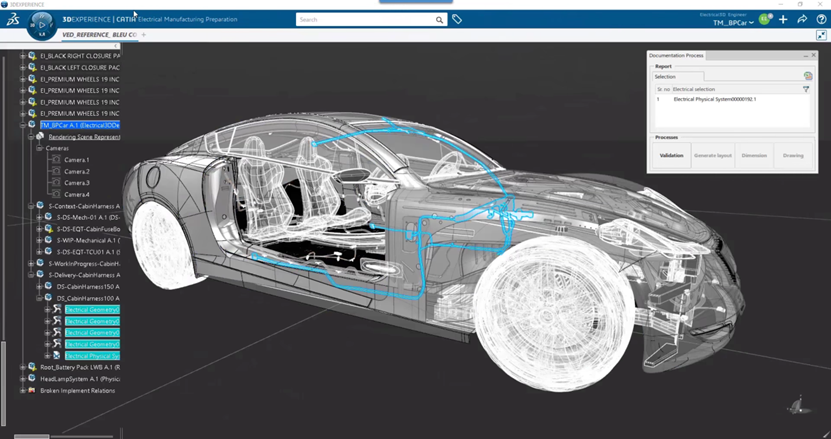Expand EI_BLACK LEFT CLOSURE PAC node
This screenshot has width=831, height=439.
point(23,67)
